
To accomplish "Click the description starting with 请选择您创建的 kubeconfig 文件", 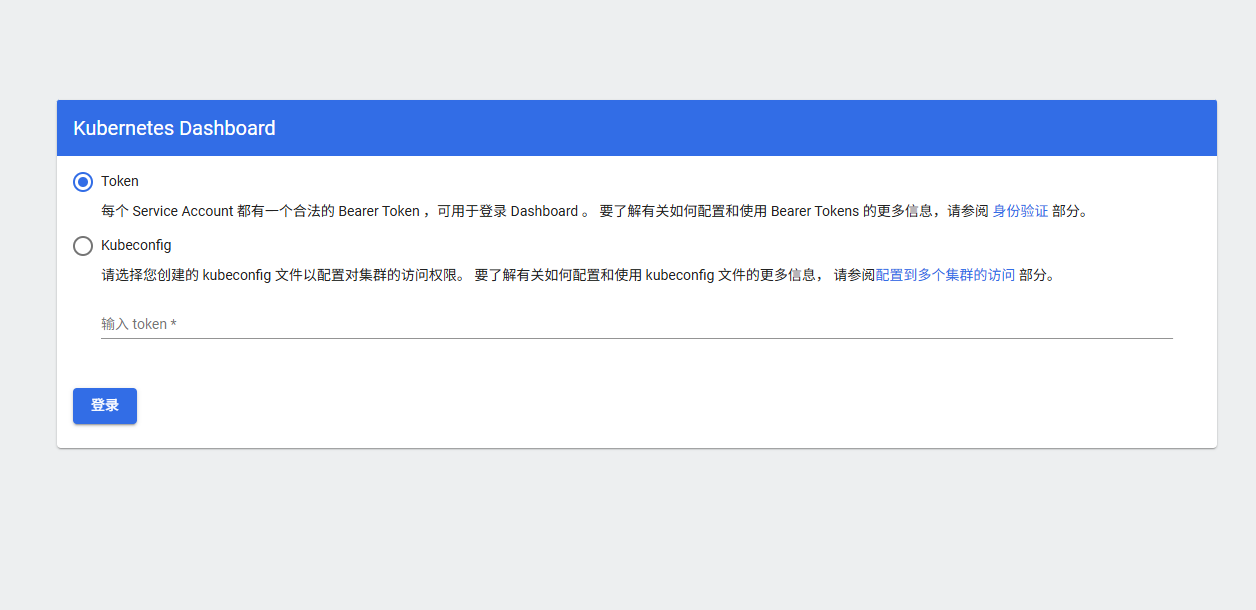I will (x=578, y=275).
